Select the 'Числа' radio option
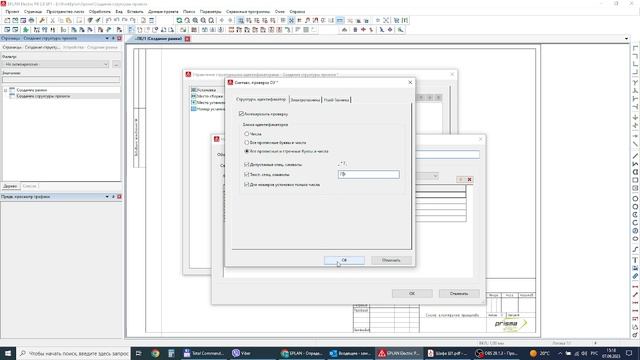Image resolution: width=640 pixels, height=360 pixels. pyautogui.click(x=247, y=134)
